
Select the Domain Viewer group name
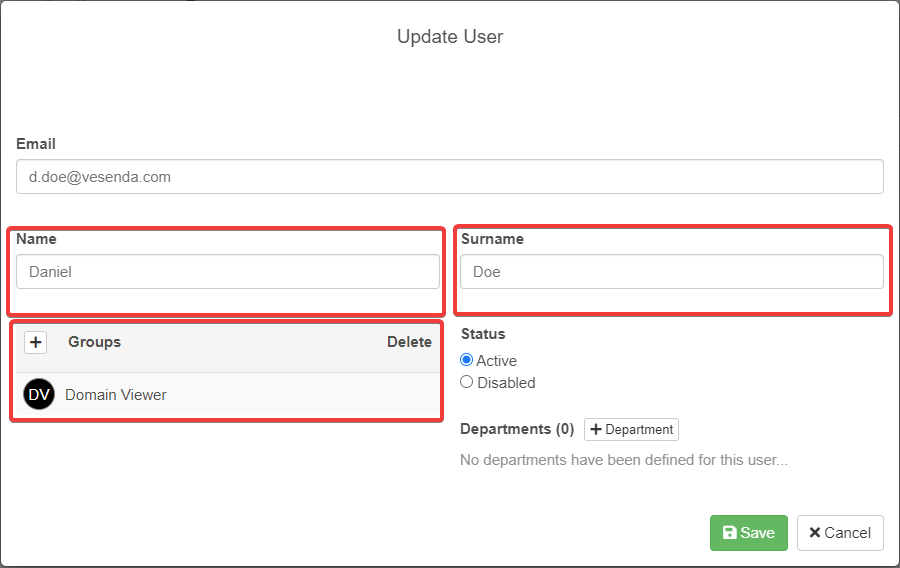116,395
